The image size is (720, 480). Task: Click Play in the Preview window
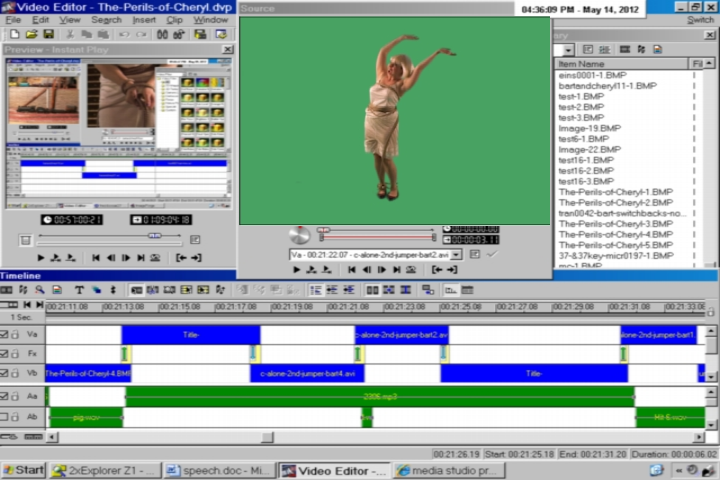coord(40,258)
